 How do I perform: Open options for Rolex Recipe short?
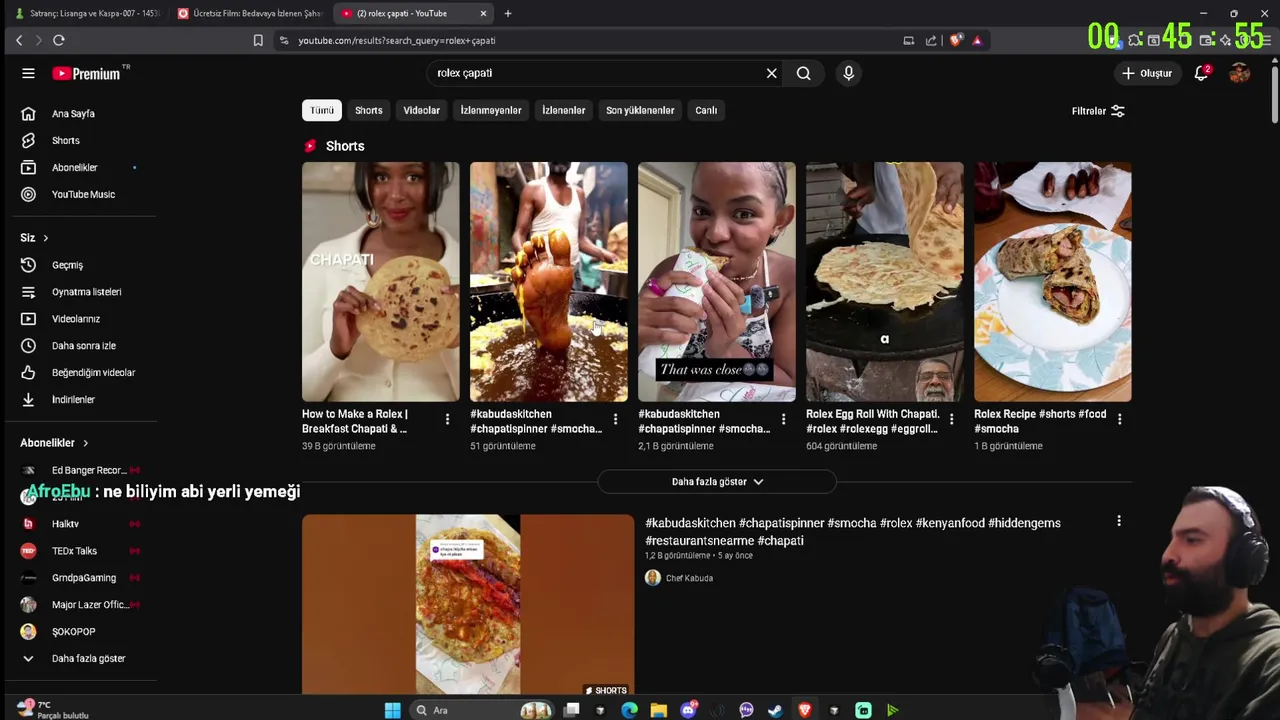(1119, 419)
